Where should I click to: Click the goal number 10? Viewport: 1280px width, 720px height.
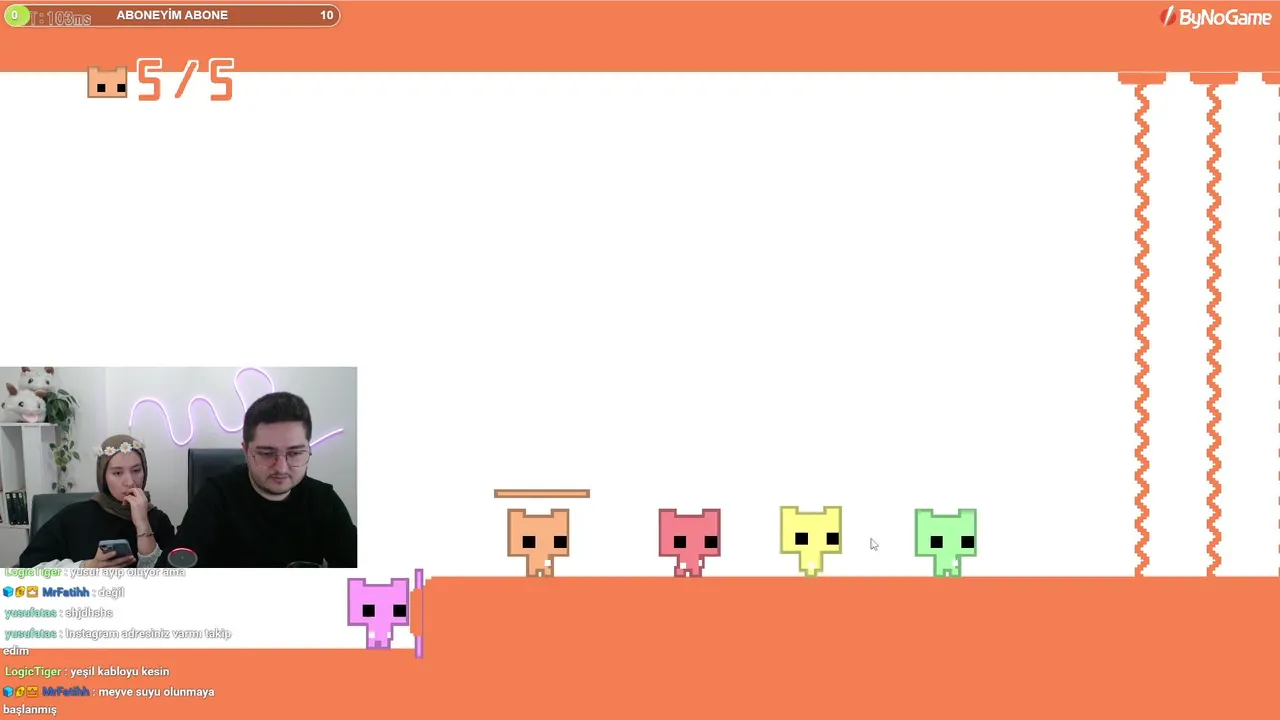pyautogui.click(x=326, y=15)
